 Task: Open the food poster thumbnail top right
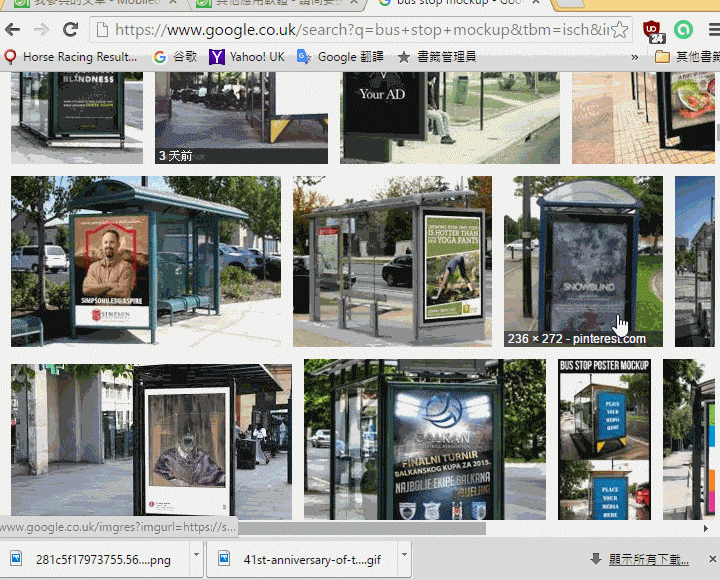pyautogui.click(x=643, y=118)
